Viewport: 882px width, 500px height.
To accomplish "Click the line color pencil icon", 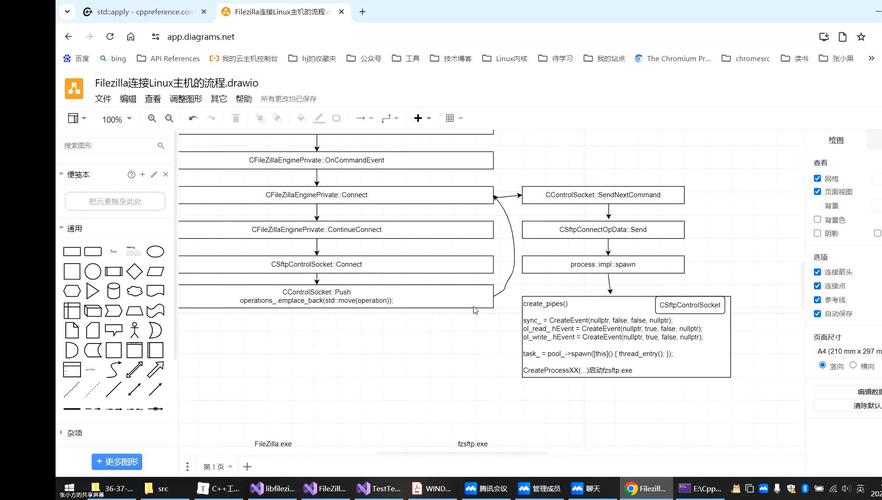I will tap(318, 118).
